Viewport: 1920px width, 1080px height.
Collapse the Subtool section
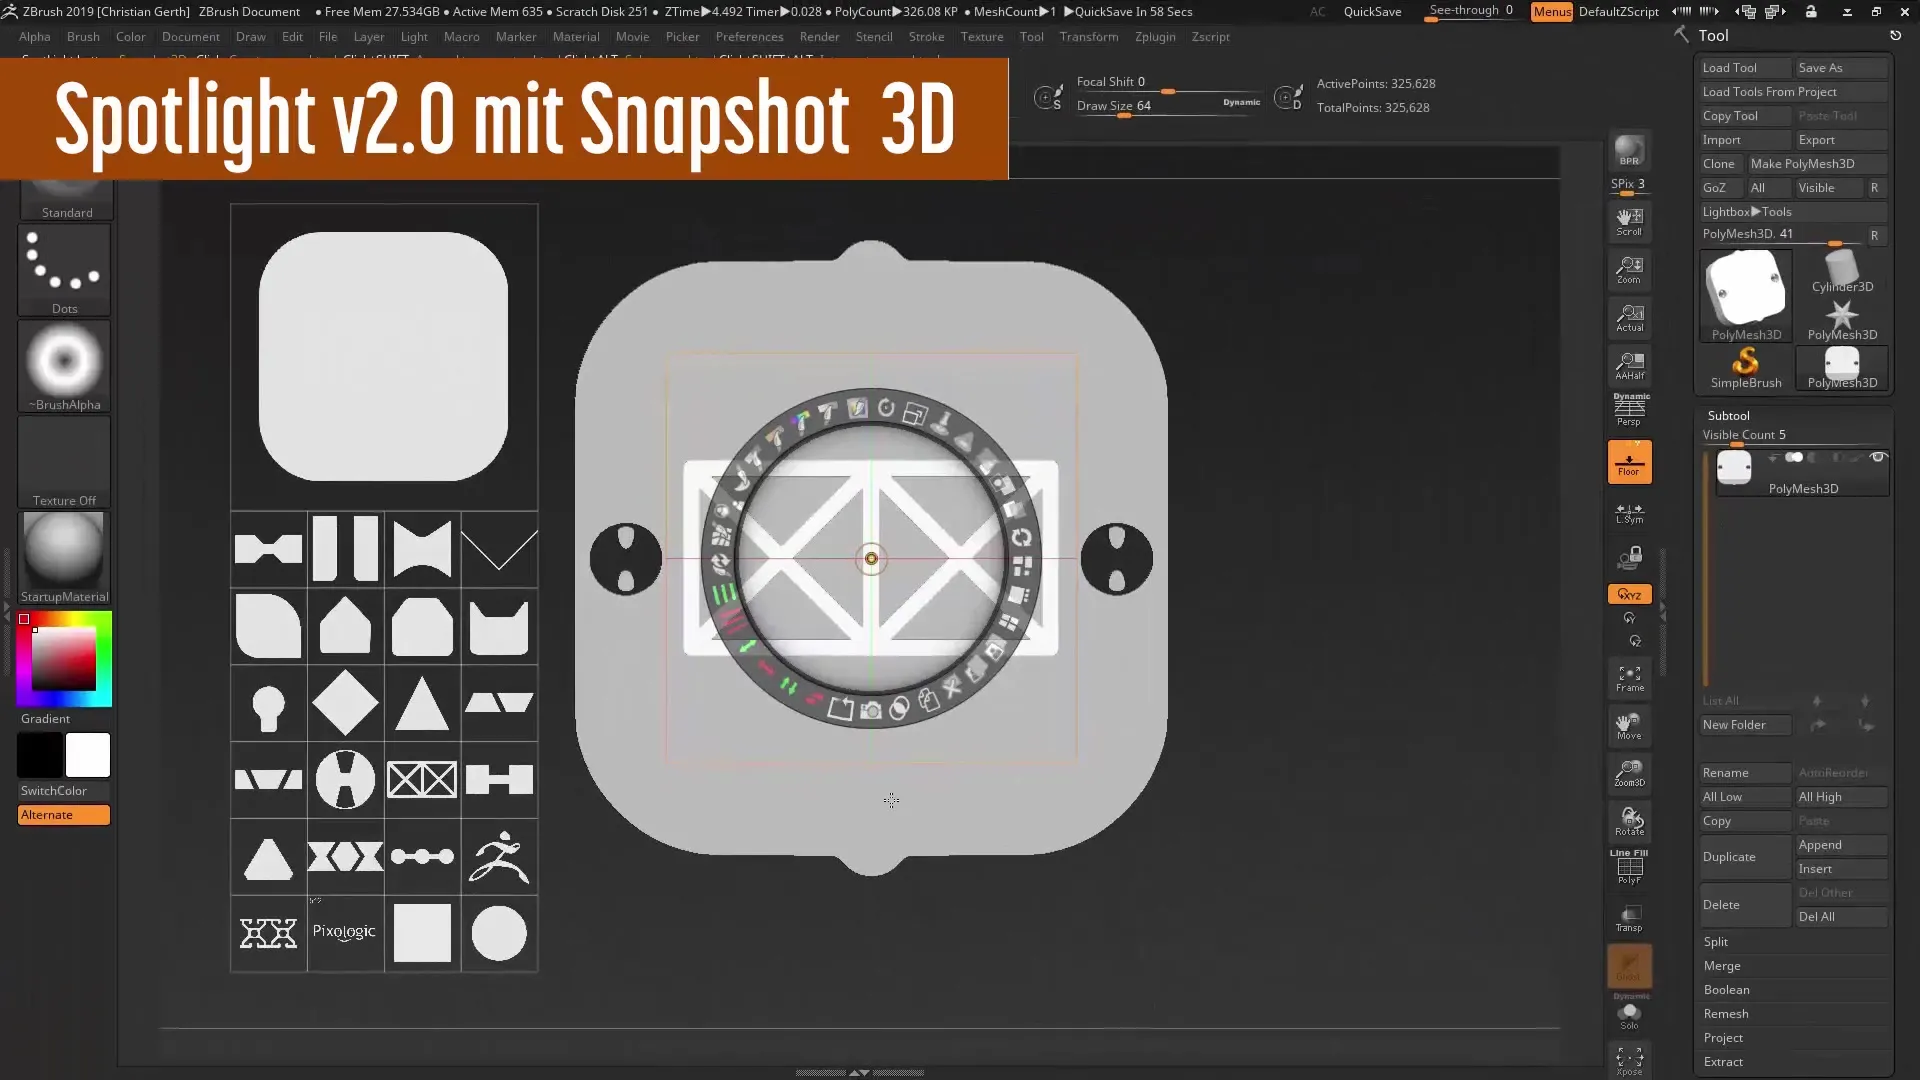point(1729,416)
